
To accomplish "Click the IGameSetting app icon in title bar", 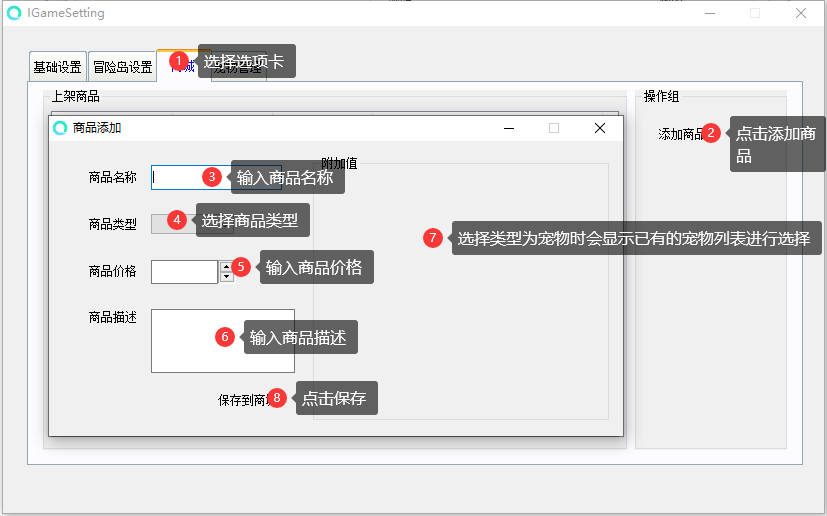I will pyautogui.click(x=14, y=13).
